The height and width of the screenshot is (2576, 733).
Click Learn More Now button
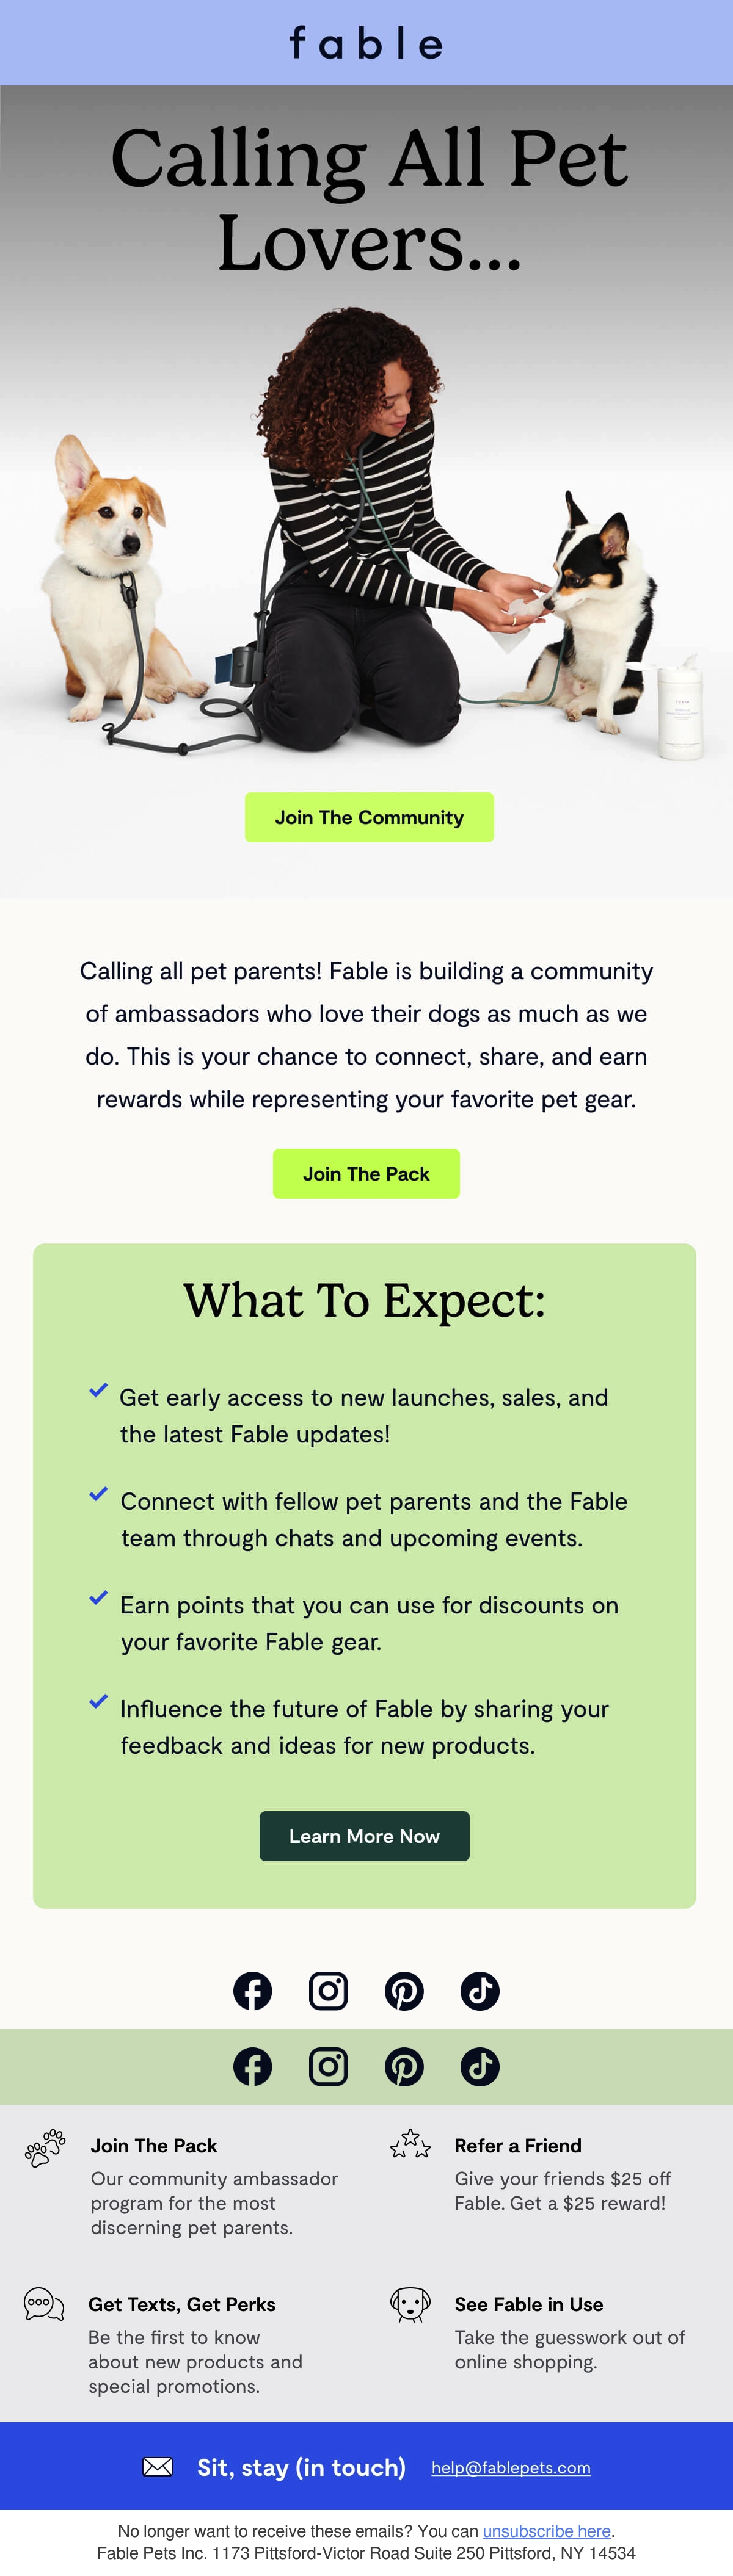click(364, 1835)
